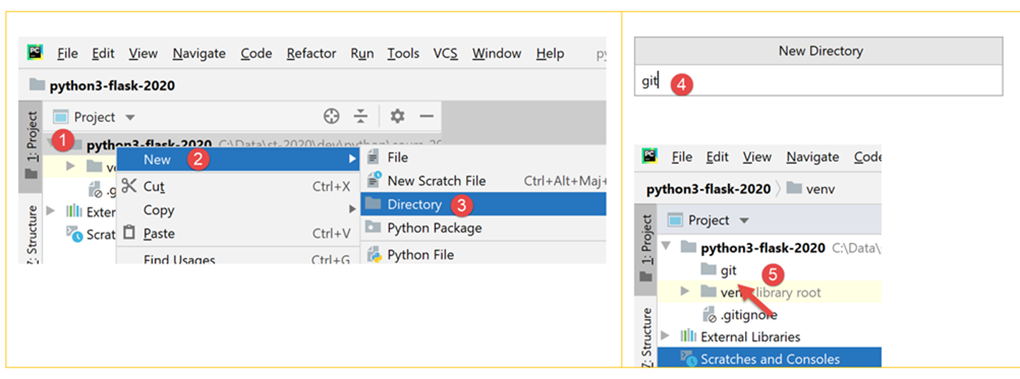Click the PyCharm logo in left window
The width and height of the screenshot is (1020, 379).
point(34,53)
